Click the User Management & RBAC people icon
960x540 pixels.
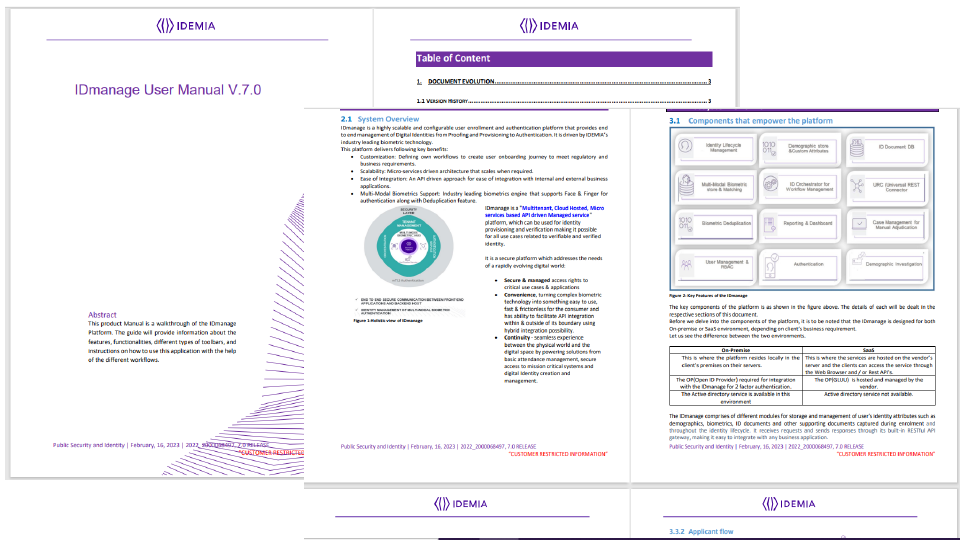point(686,264)
